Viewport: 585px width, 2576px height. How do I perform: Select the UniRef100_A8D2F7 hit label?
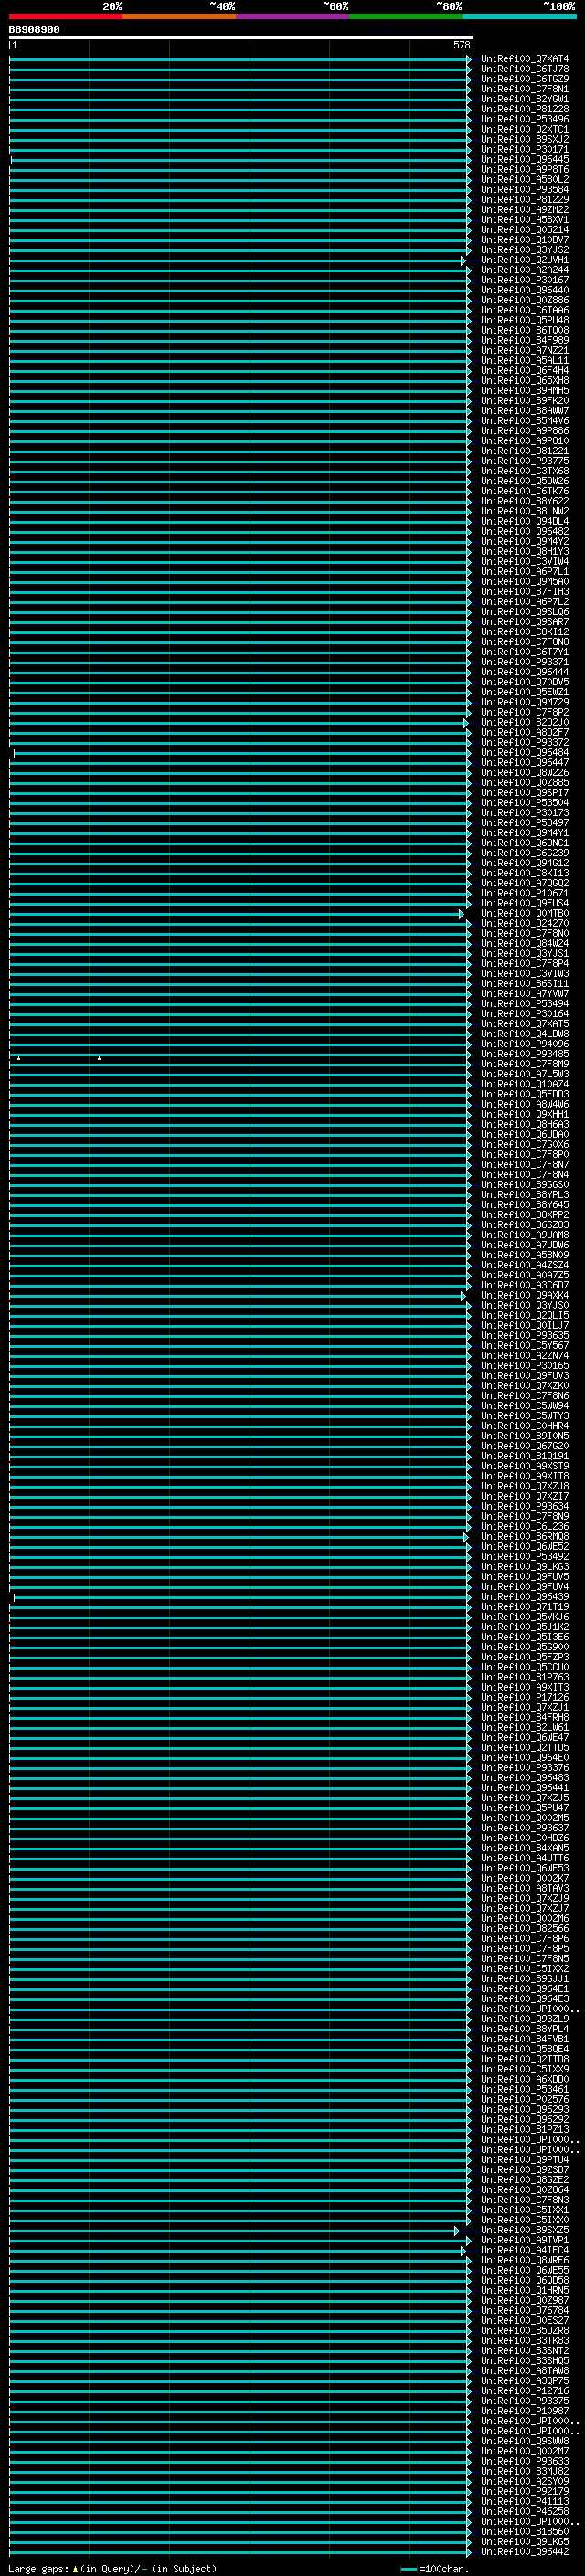point(525,732)
